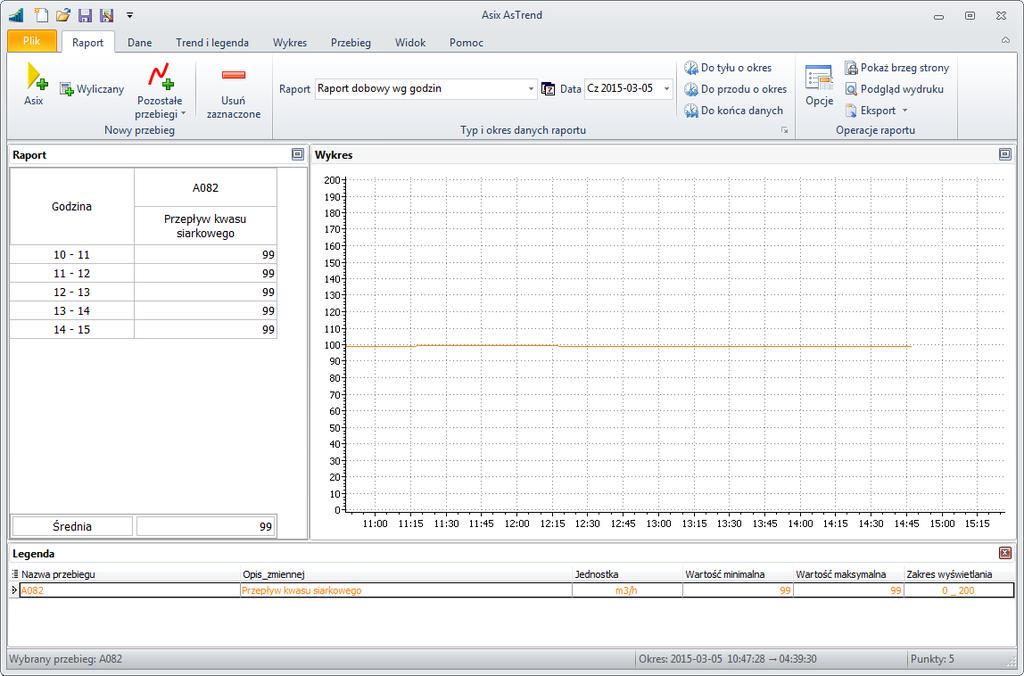Add new Asix trend series
Viewport: 1024px width, 676px height.
click(x=35, y=84)
